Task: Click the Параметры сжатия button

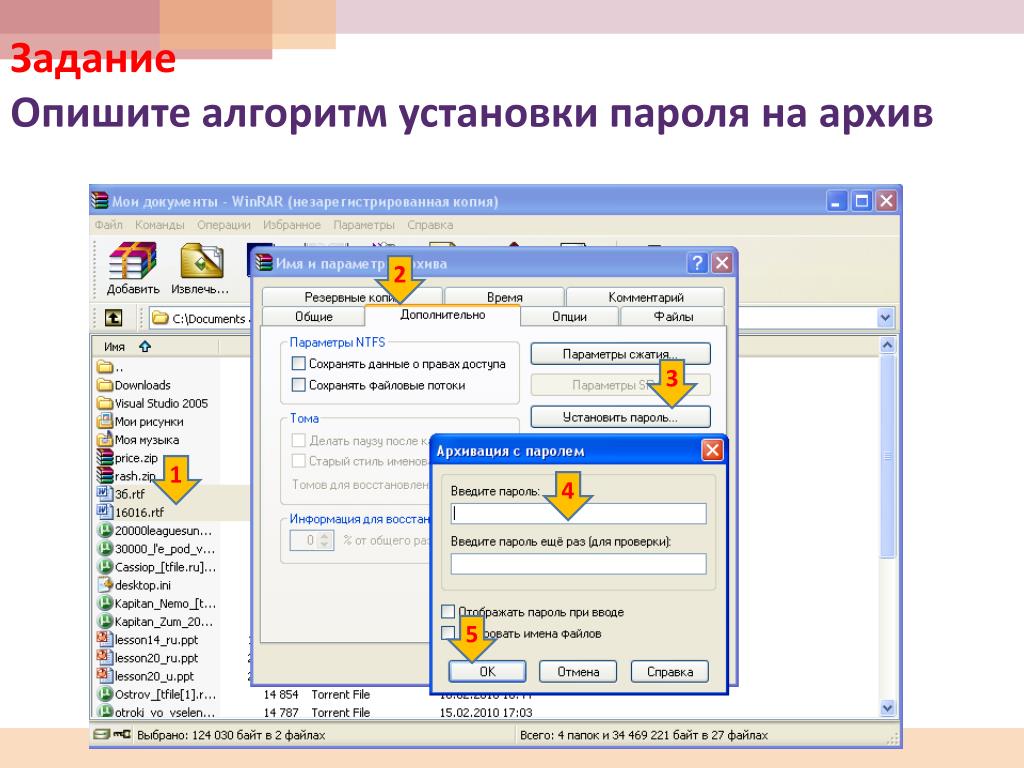Action: coord(620,354)
